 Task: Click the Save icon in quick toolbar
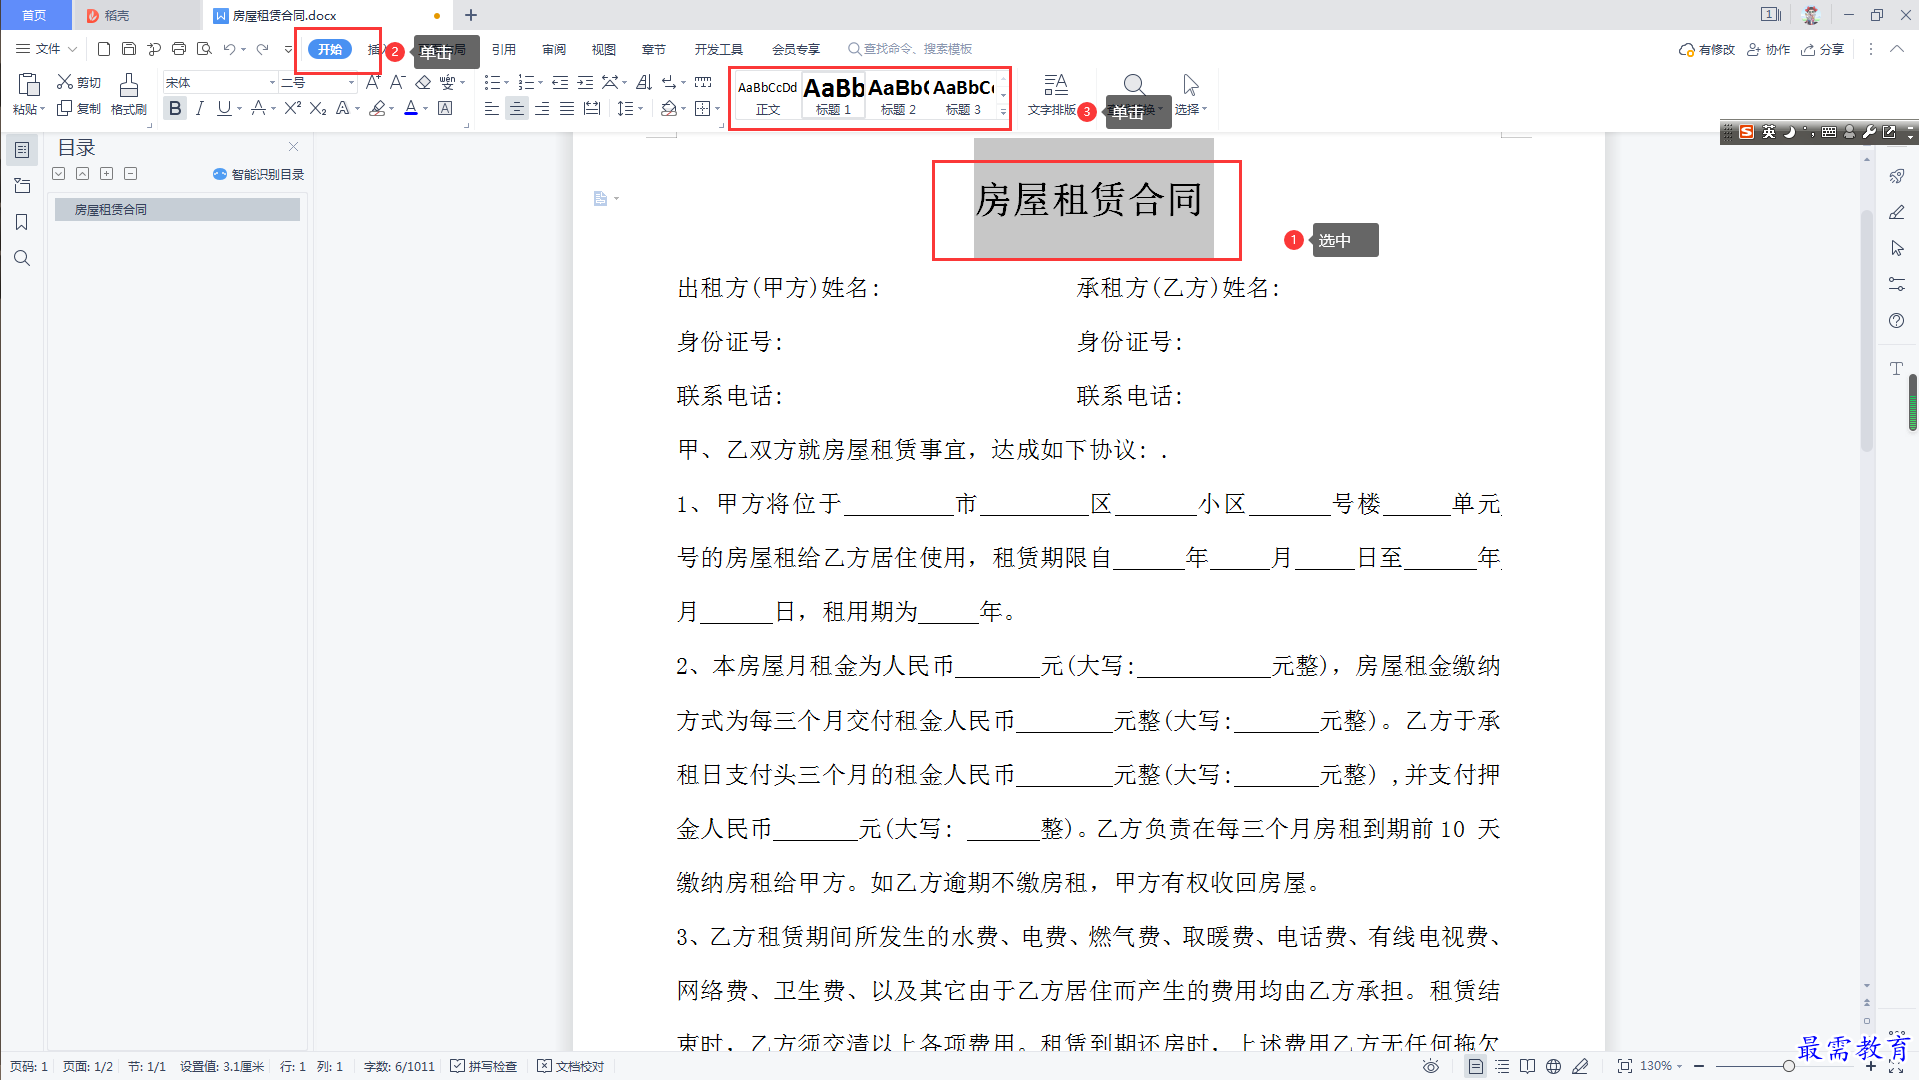tap(129, 49)
